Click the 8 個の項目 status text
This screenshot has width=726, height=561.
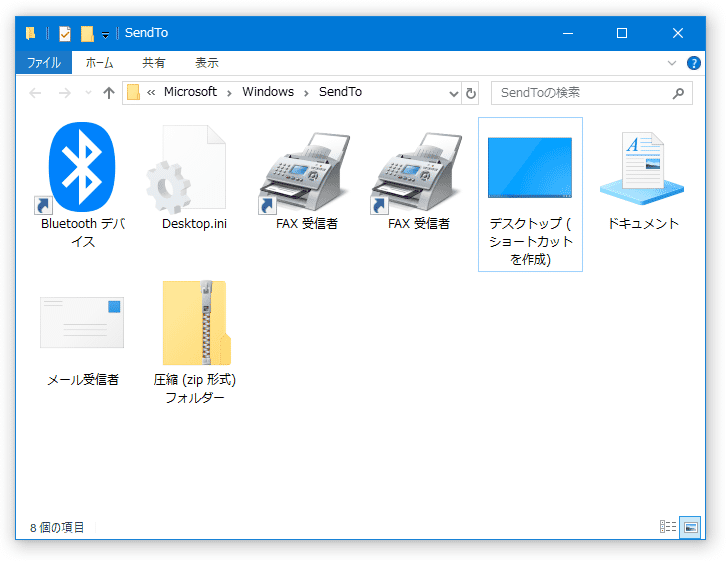(x=57, y=527)
